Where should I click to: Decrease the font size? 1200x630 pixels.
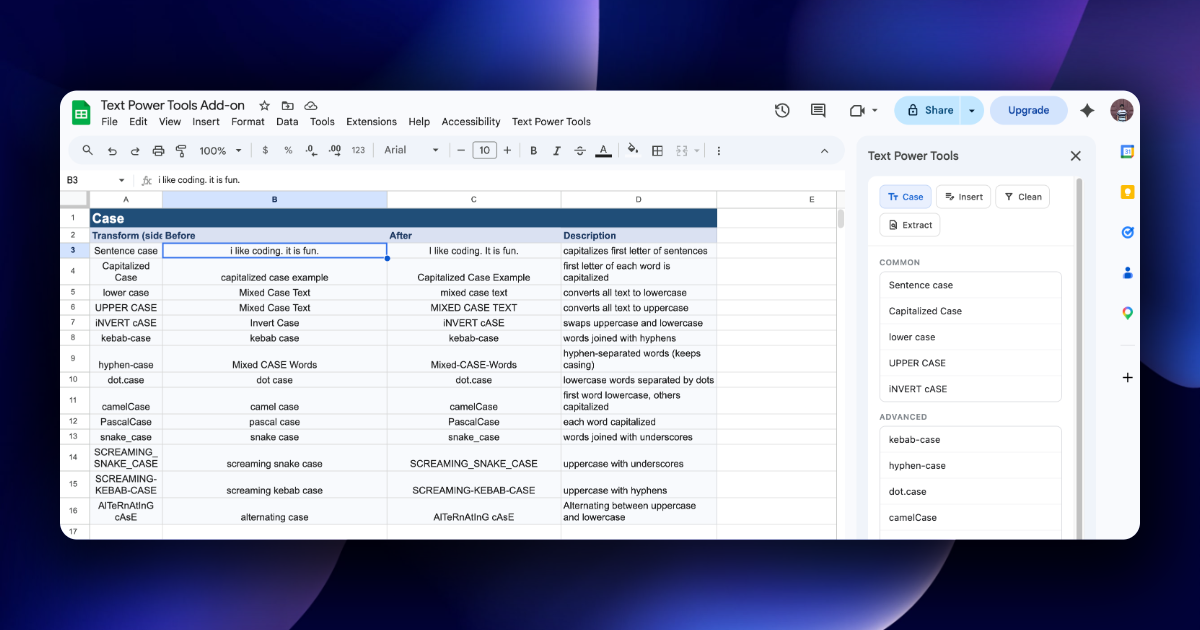point(461,150)
